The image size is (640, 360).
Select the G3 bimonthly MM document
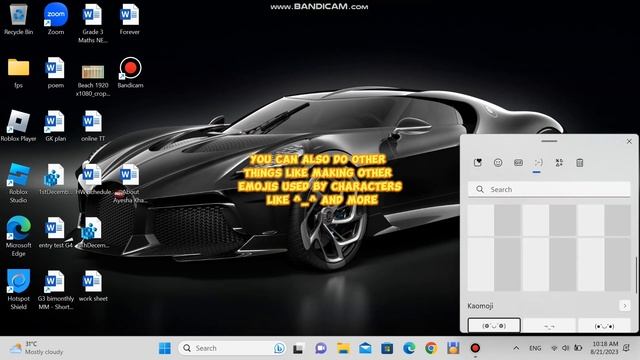pos(56,290)
